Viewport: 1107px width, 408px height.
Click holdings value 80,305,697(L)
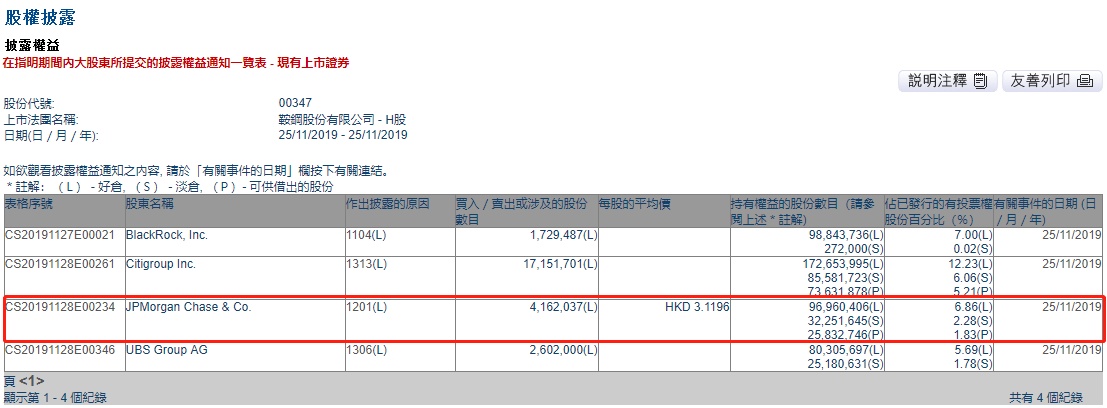pyautogui.click(x=845, y=349)
